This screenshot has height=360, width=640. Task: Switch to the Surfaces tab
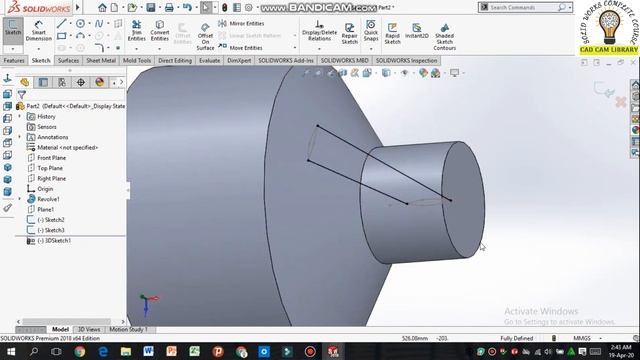[x=68, y=60]
